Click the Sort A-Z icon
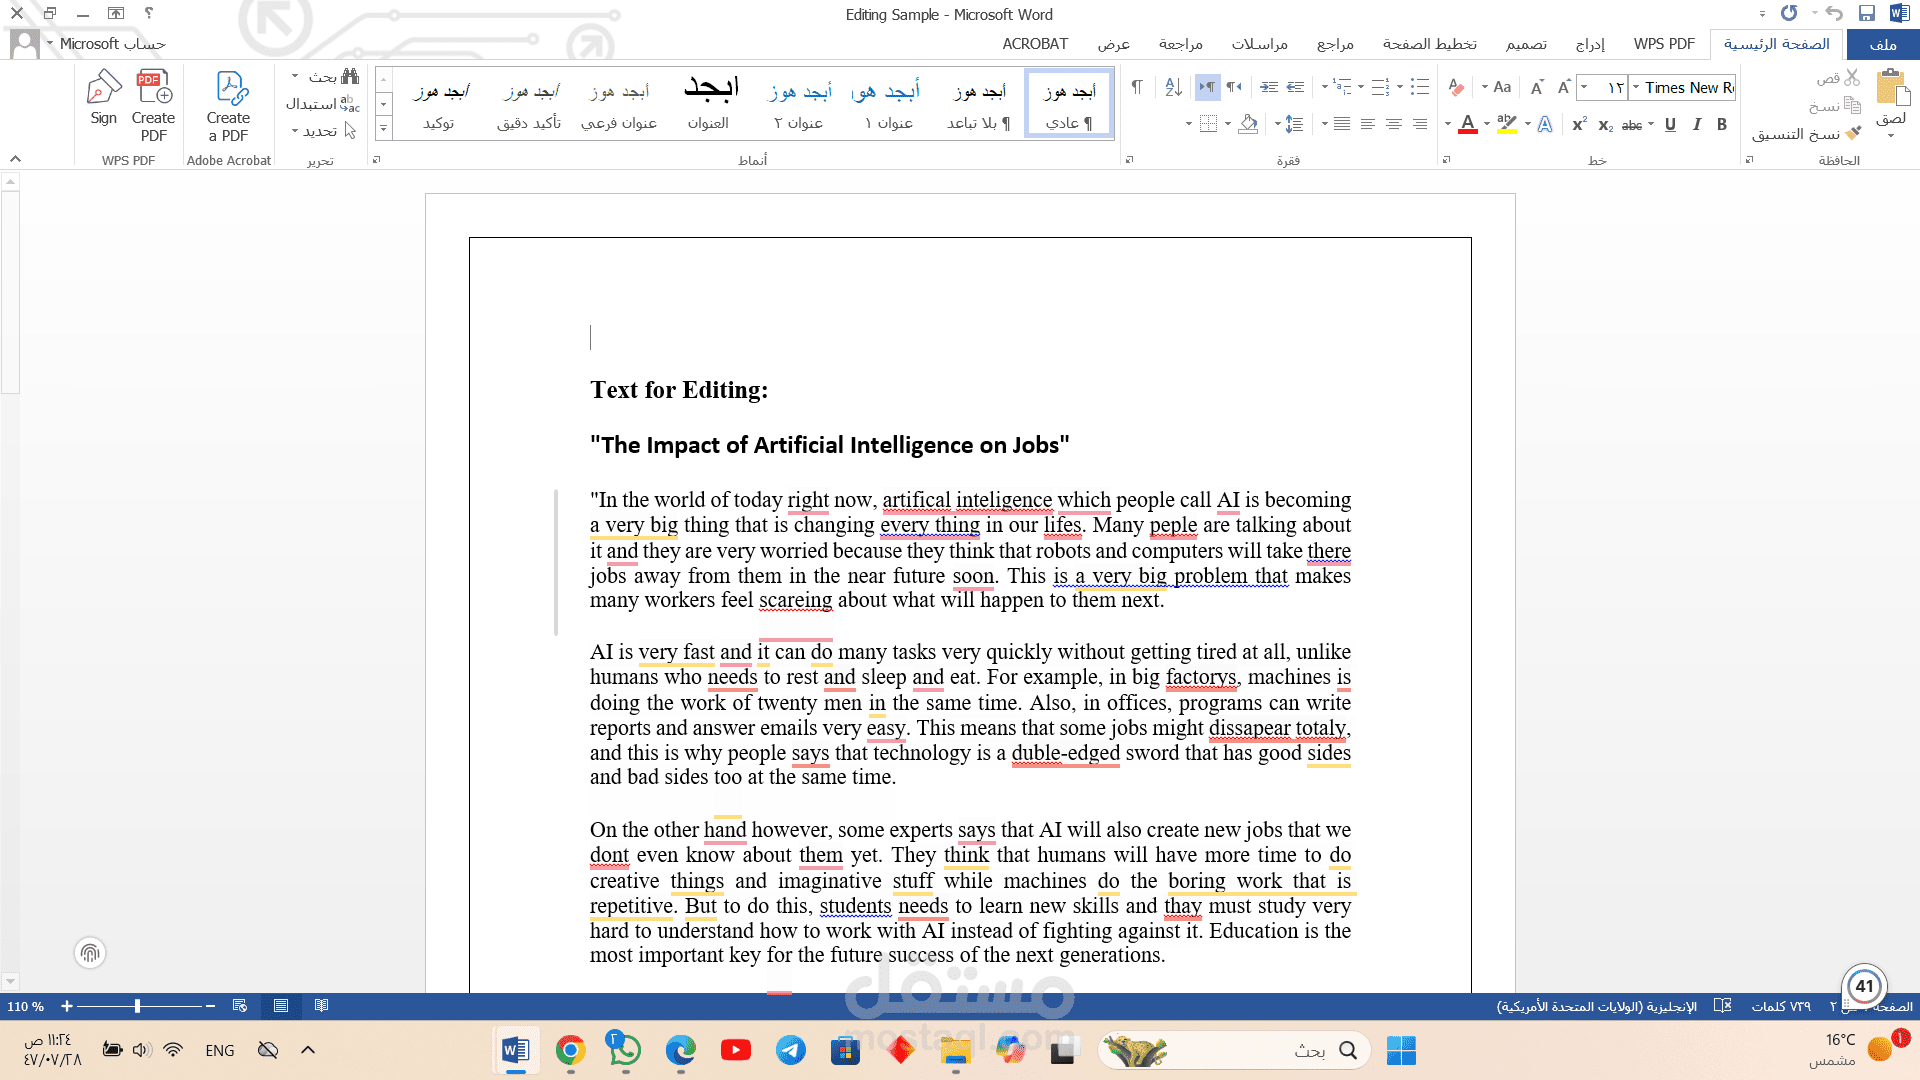1920x1080 pixels. [1173, 88]
